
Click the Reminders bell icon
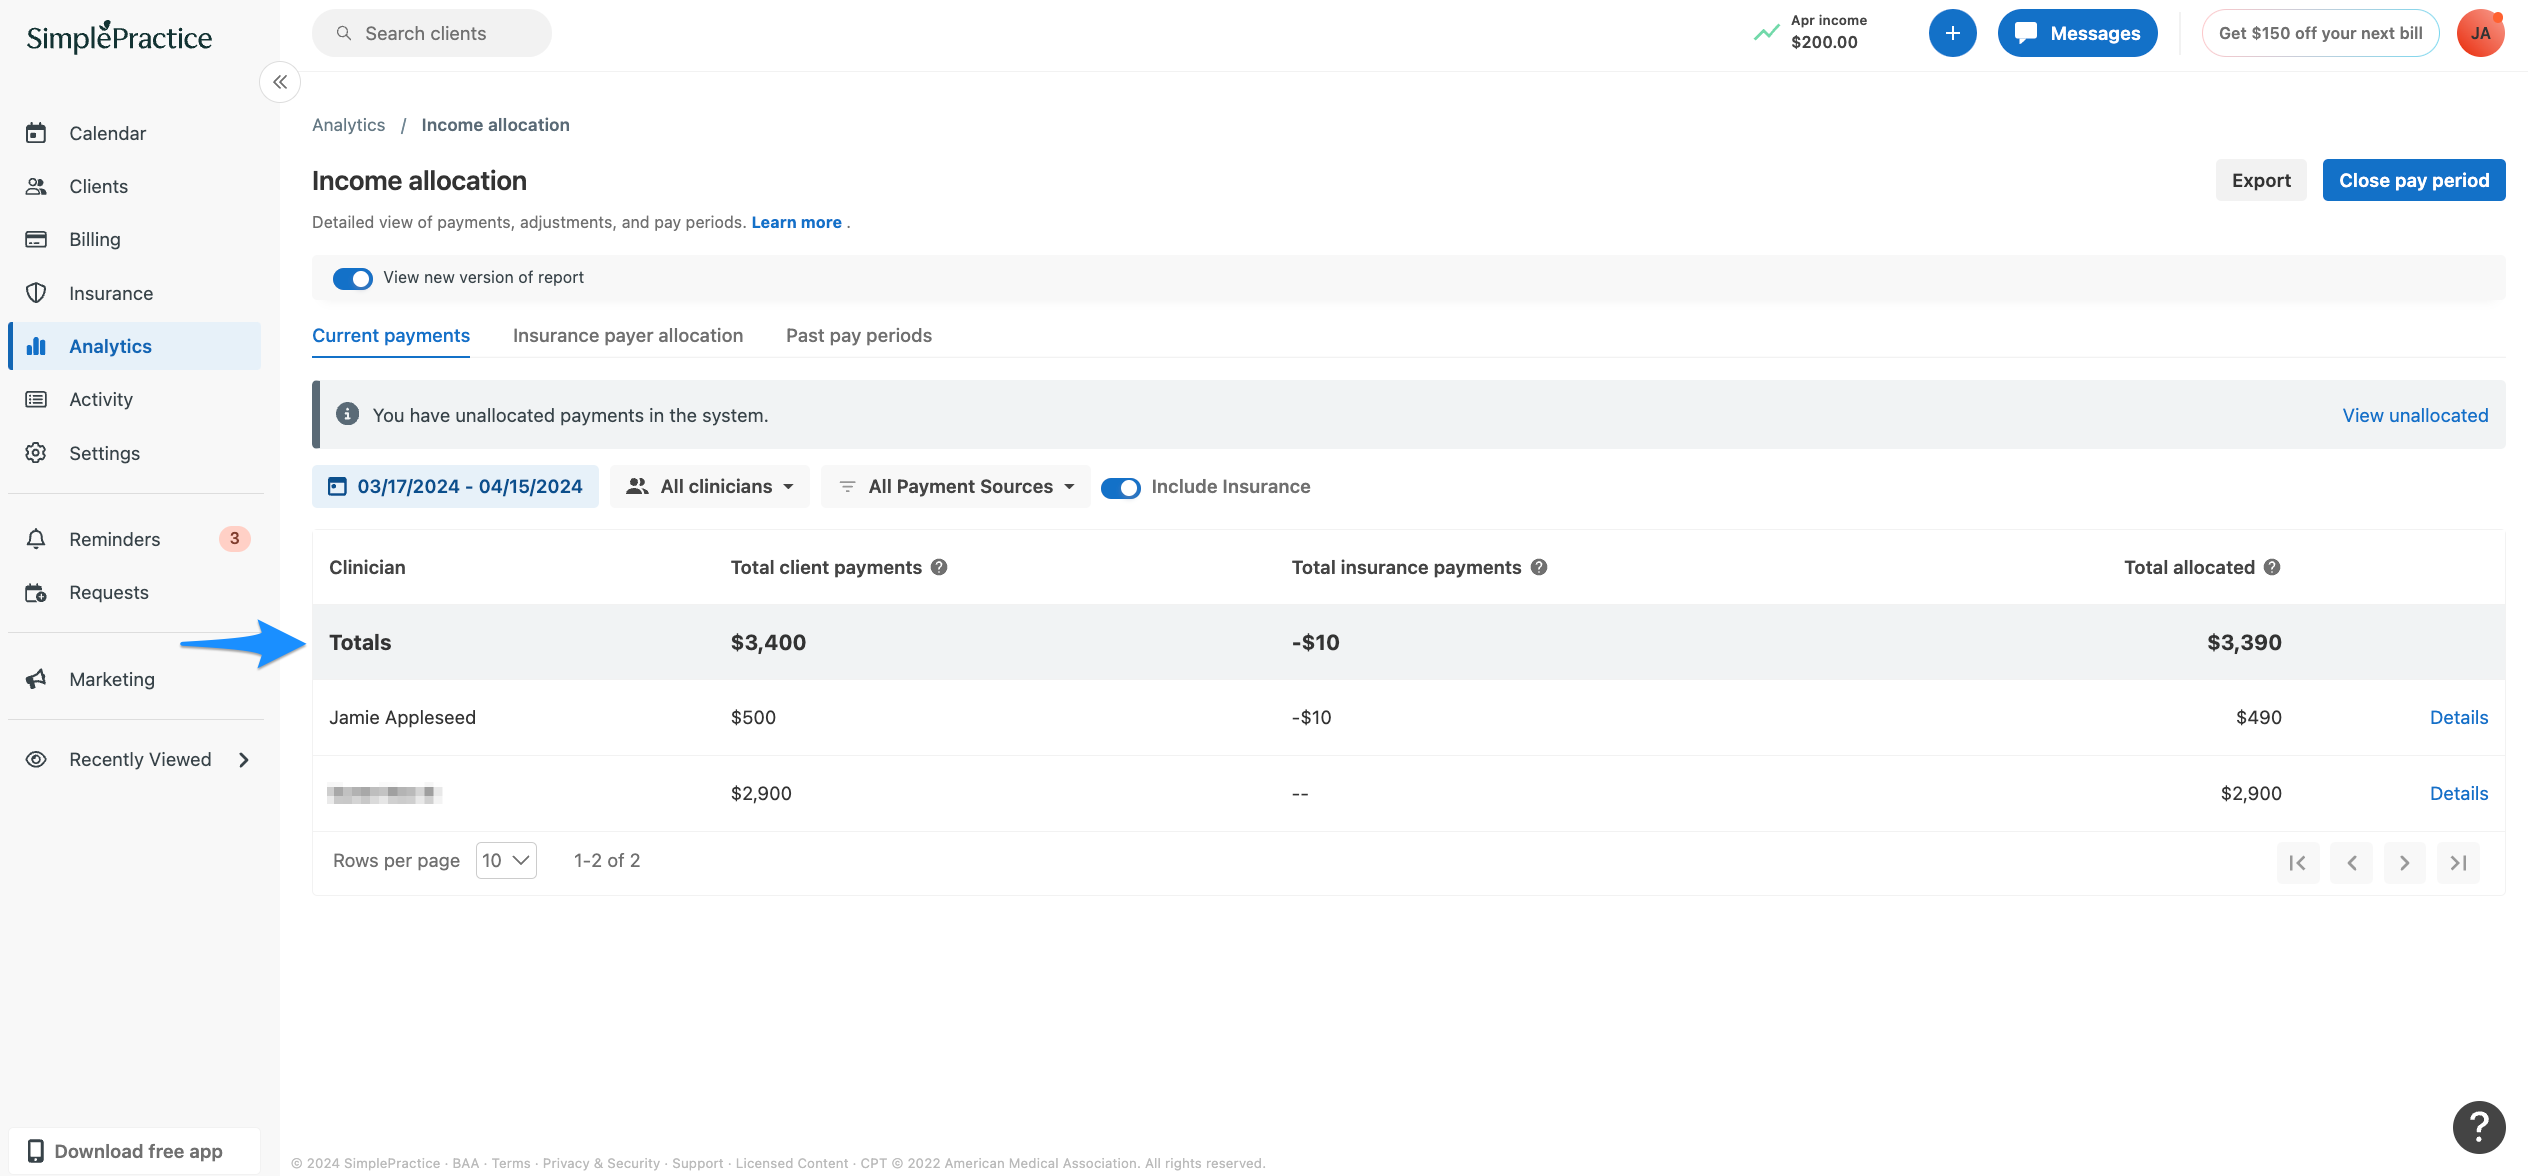point(36,539)
